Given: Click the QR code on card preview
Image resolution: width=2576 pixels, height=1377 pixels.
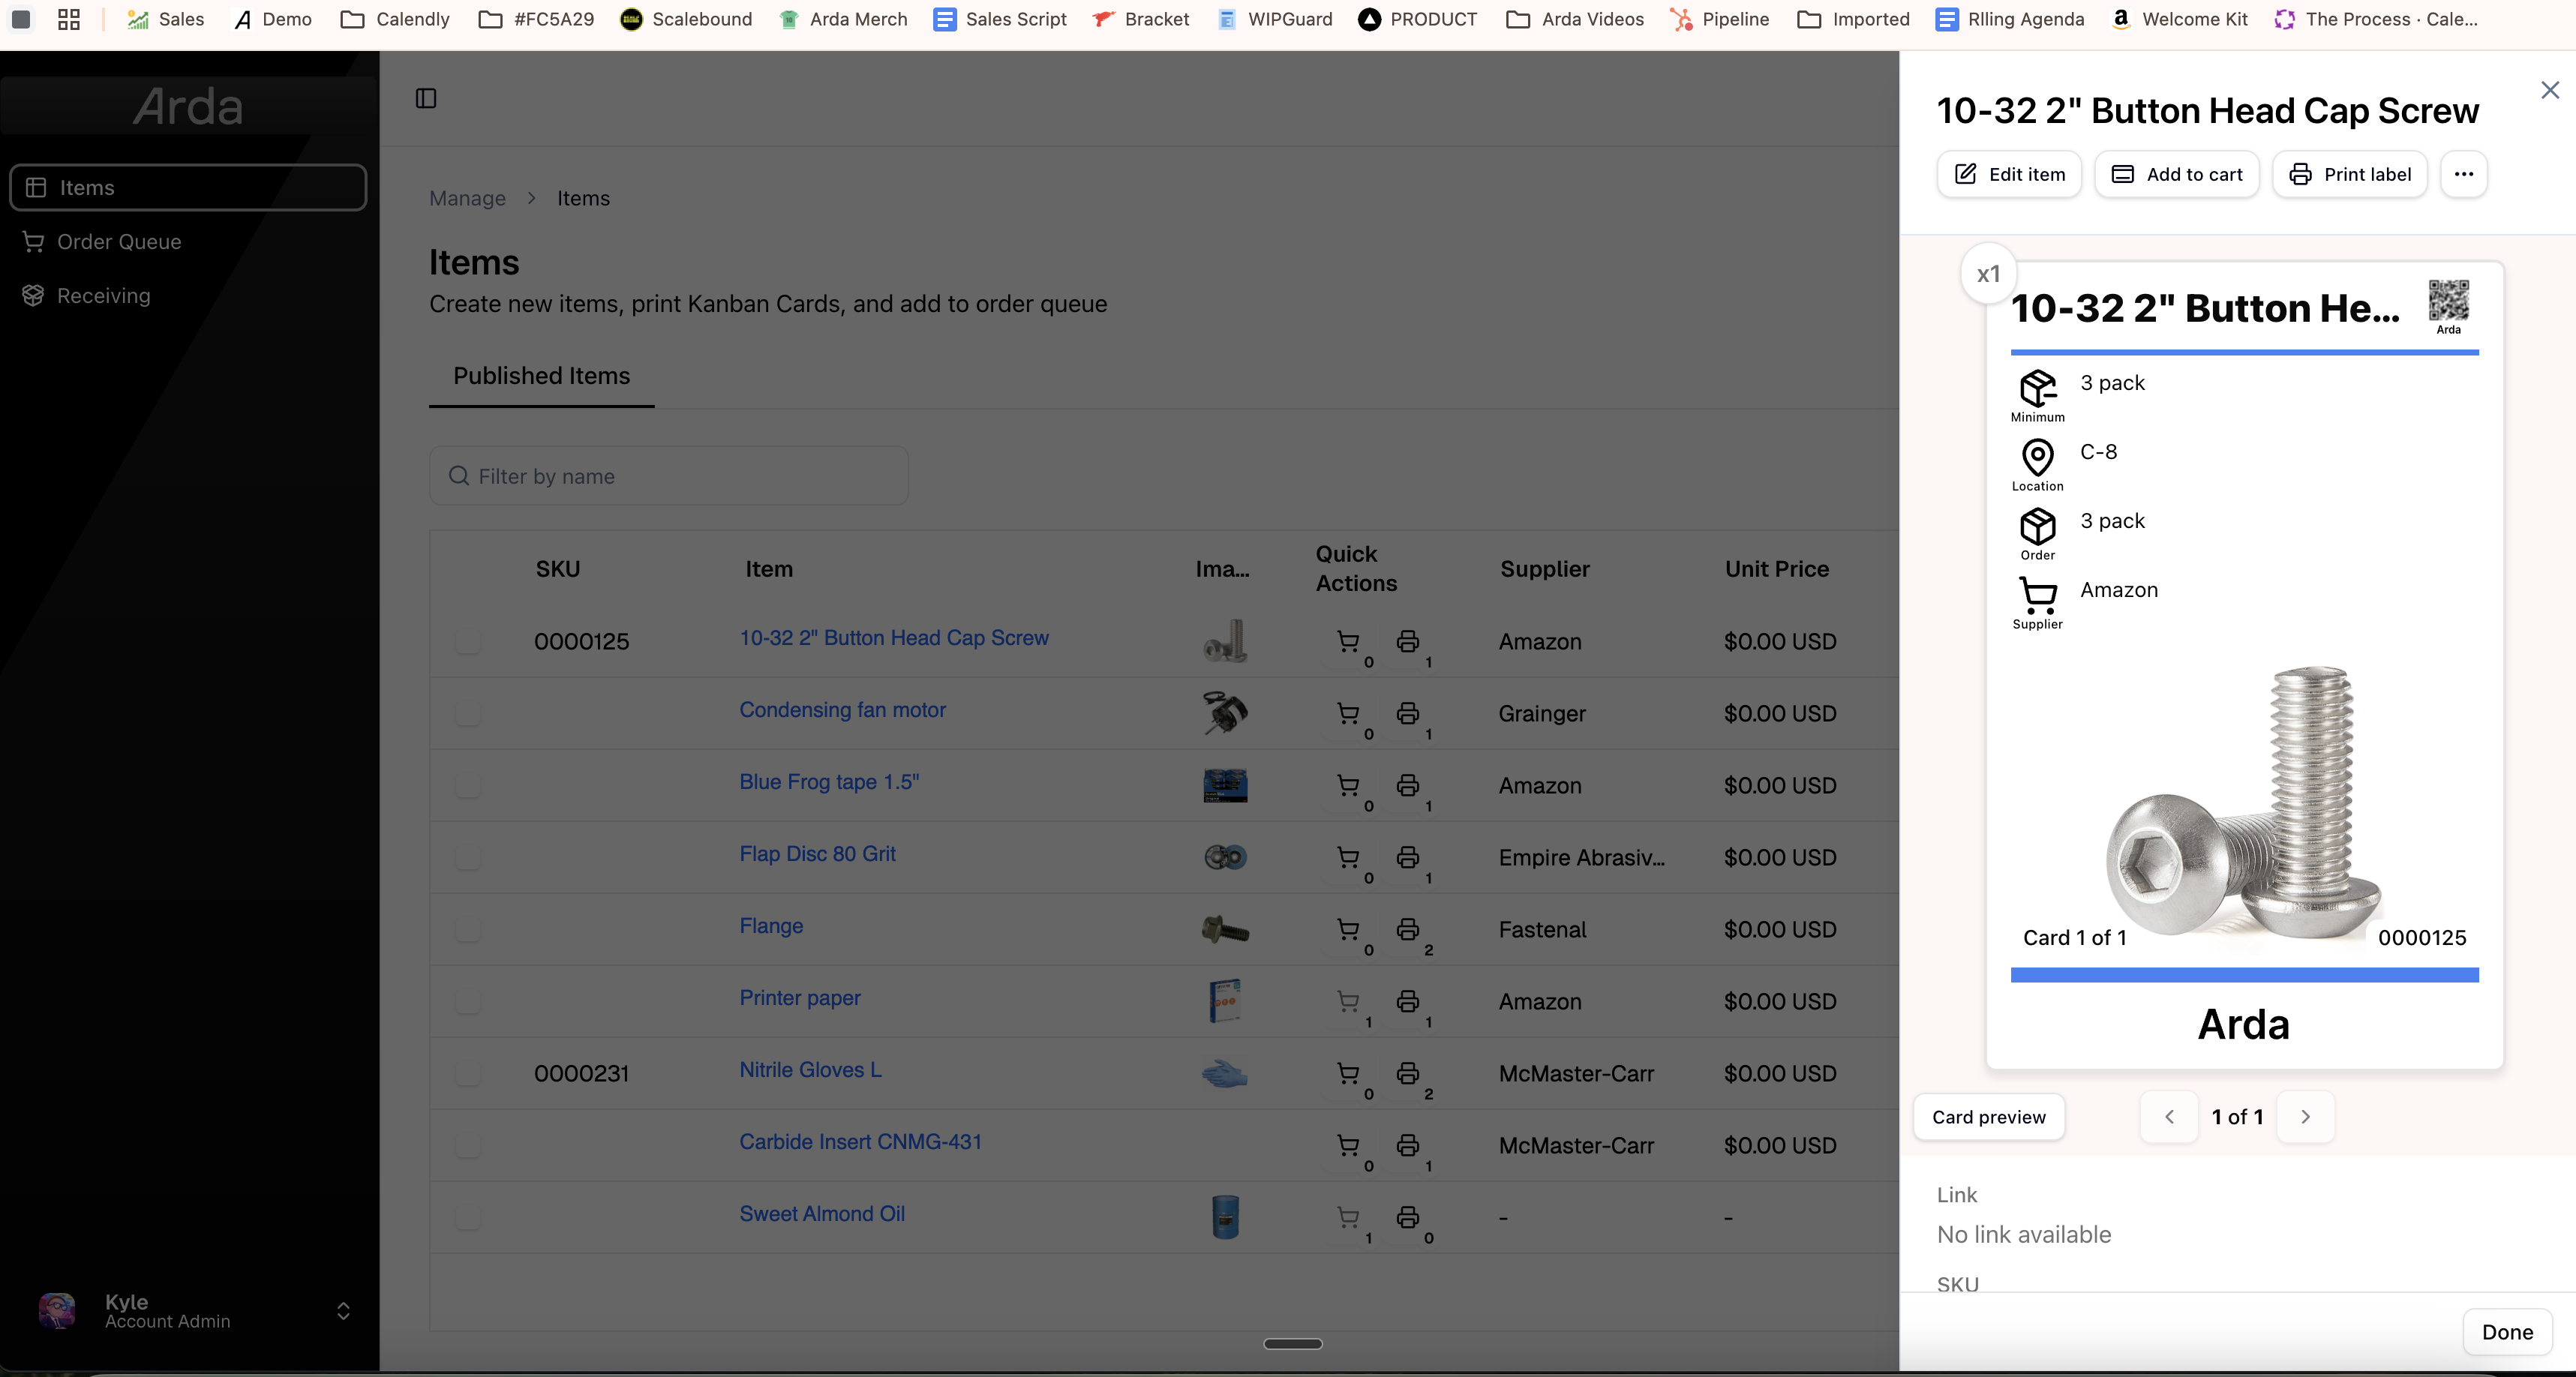Looking at the screenshot, I should [2448, 300].
